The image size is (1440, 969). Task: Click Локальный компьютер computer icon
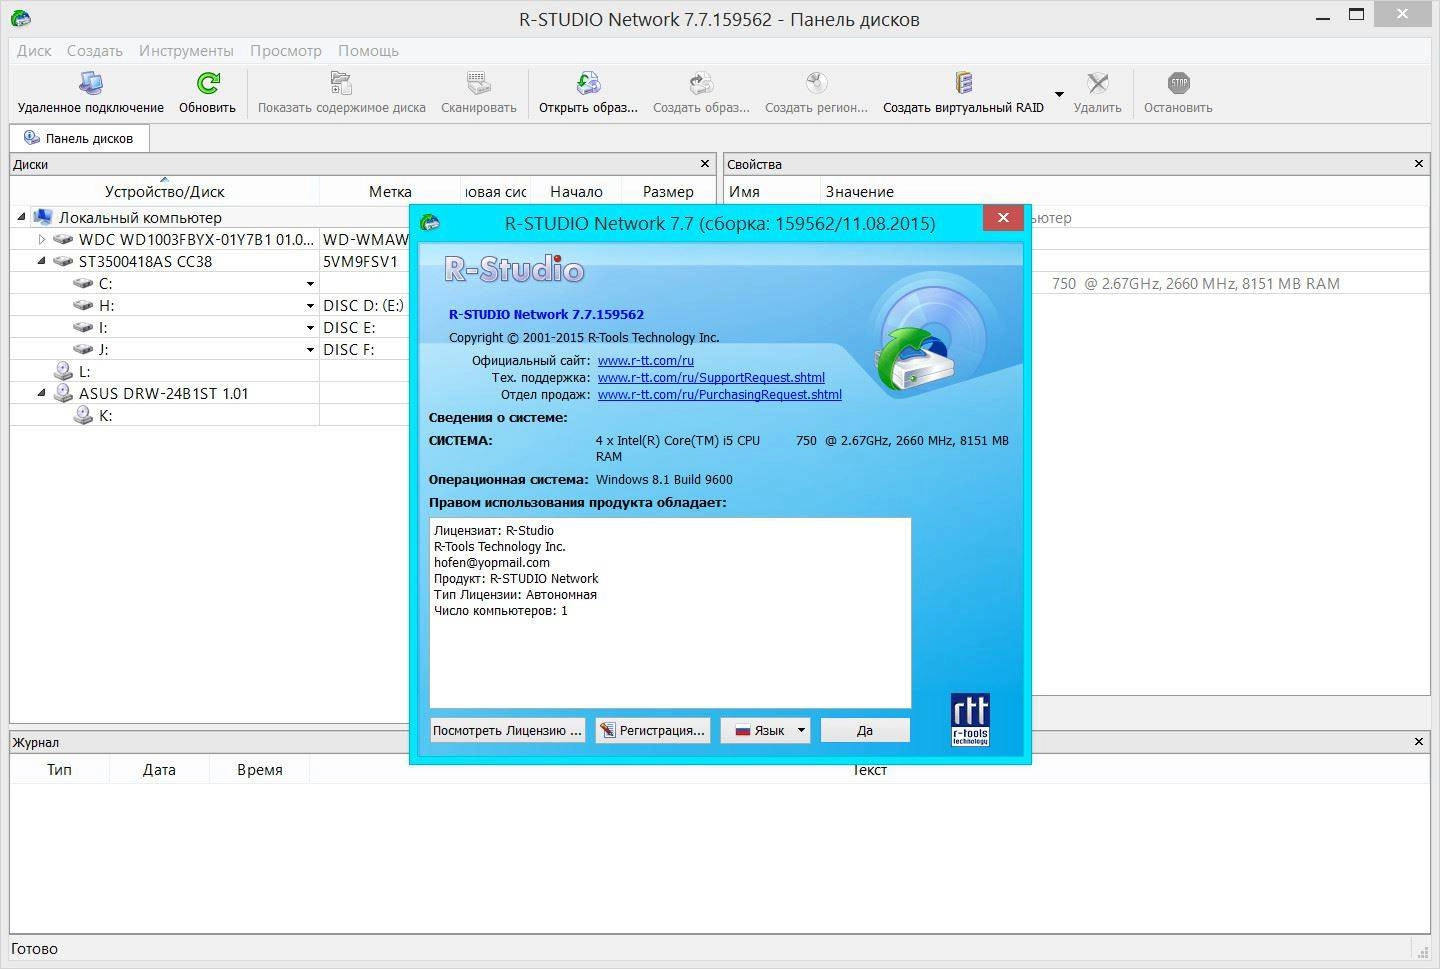point(42,217)
